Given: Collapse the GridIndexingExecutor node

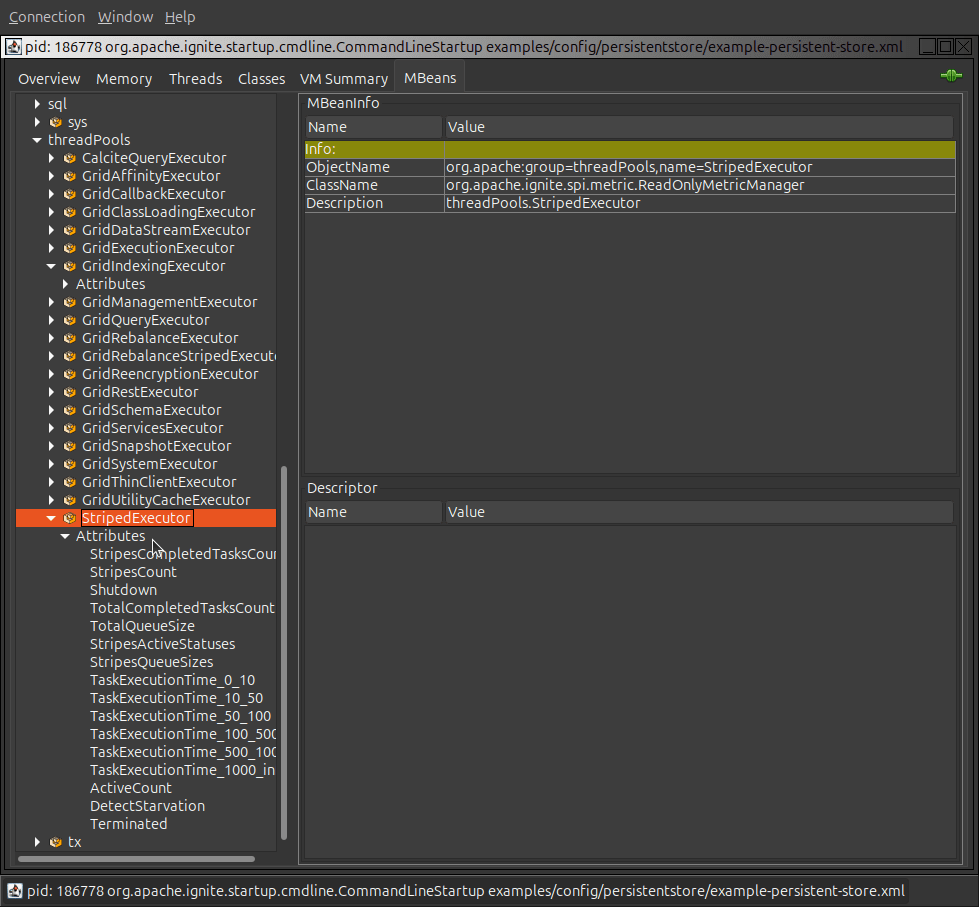Looking at the screenshot, I should click(51, 266).
